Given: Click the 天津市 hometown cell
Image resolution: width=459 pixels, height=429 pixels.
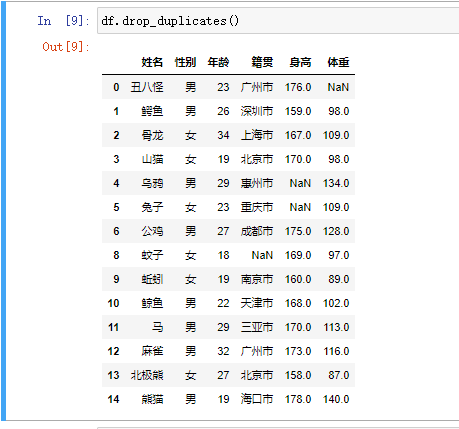Looking at the screenshot, I should click(x=257, y=303).
